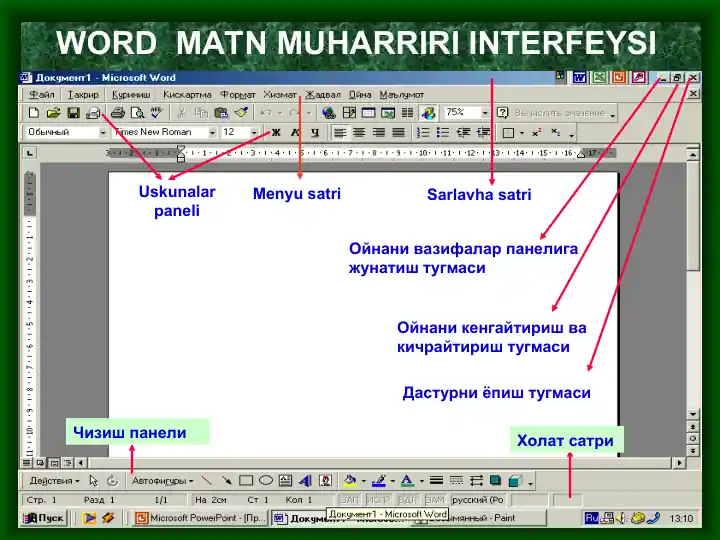720x540 pixels.
Task: Insert a text box from drawing toolbar
Action: click(x=286, y=481)
